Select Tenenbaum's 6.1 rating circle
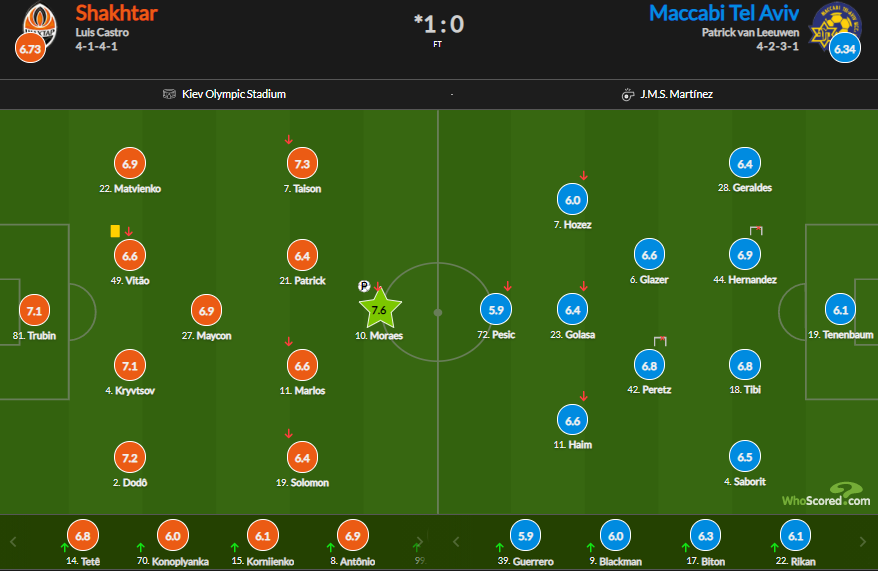The height and width of the screenshot is (571, 878). [x=841, y=310]
